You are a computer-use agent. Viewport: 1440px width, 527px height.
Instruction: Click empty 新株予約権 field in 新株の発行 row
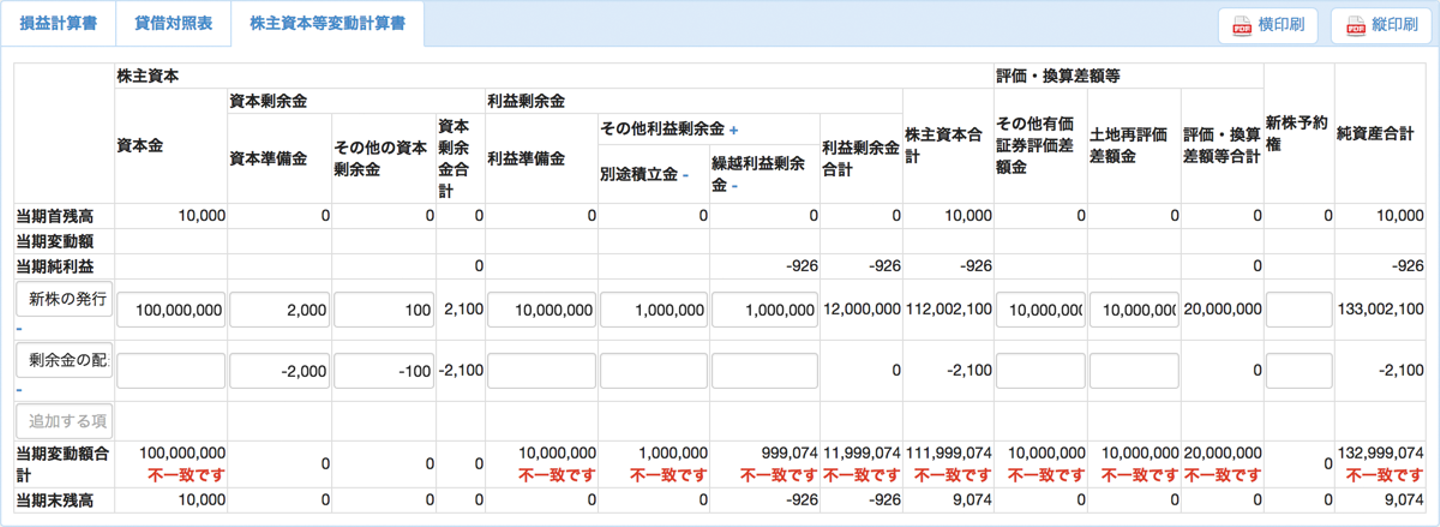pos(1299,310)
